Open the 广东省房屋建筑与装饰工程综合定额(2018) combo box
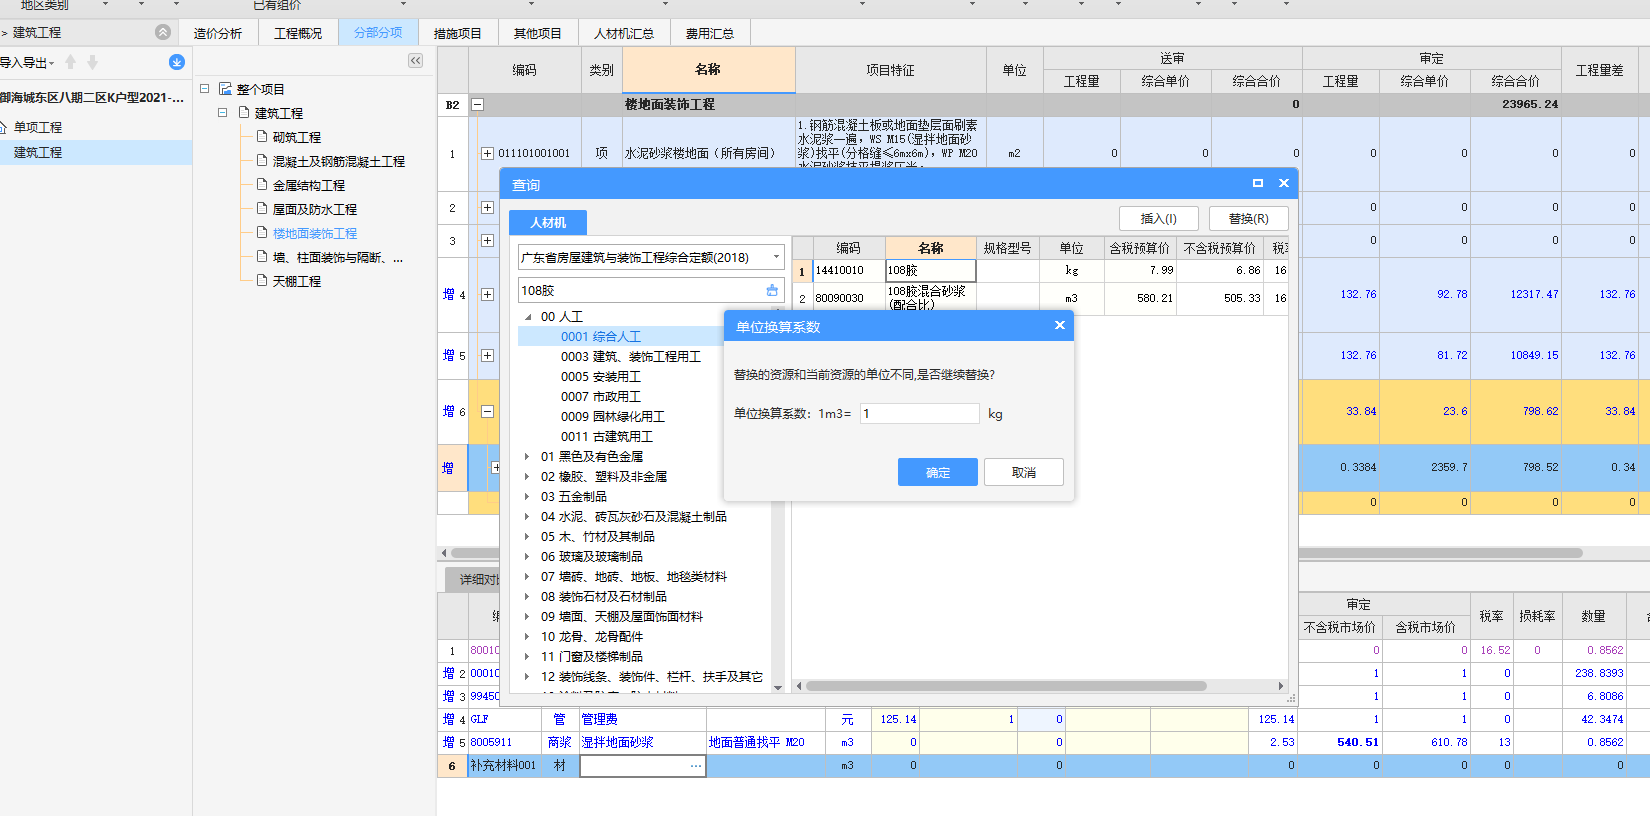Image resolution: width=1650 pixels, height=816 pixels. pos(651,257)
